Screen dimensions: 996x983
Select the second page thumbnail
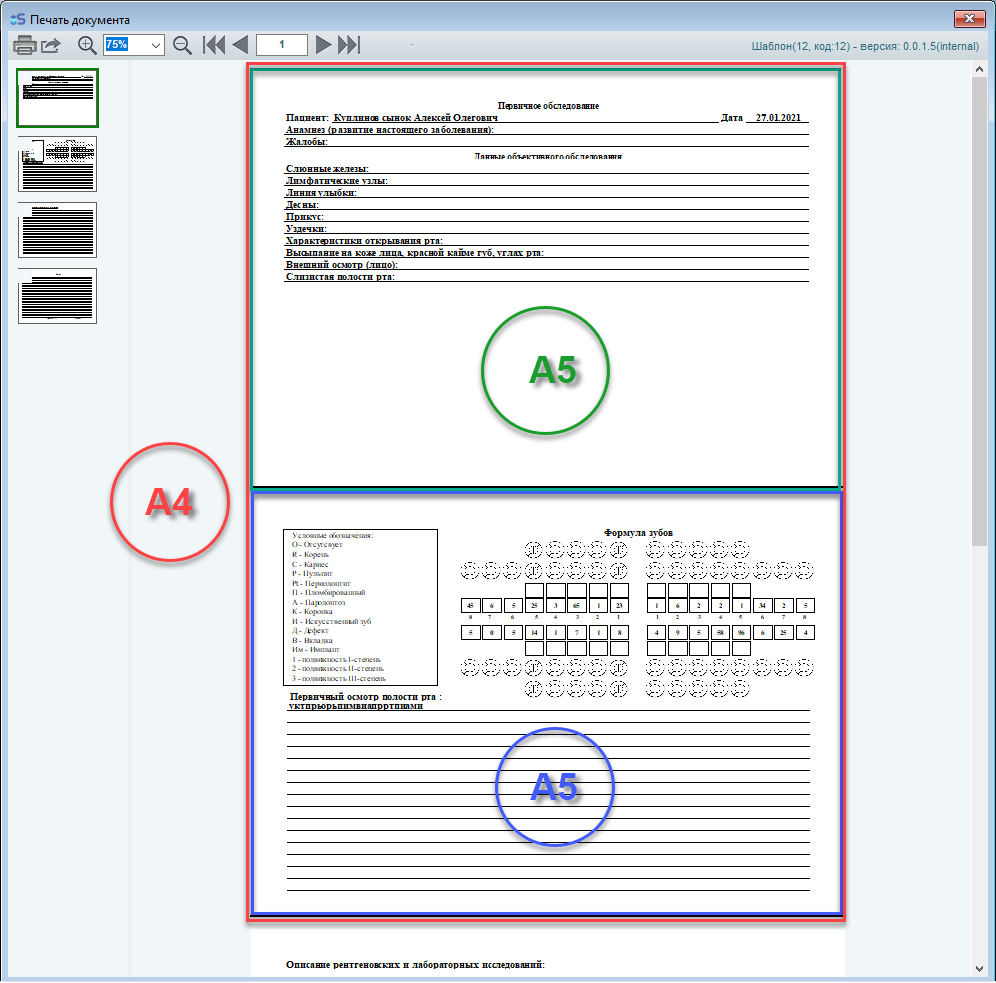57,164
